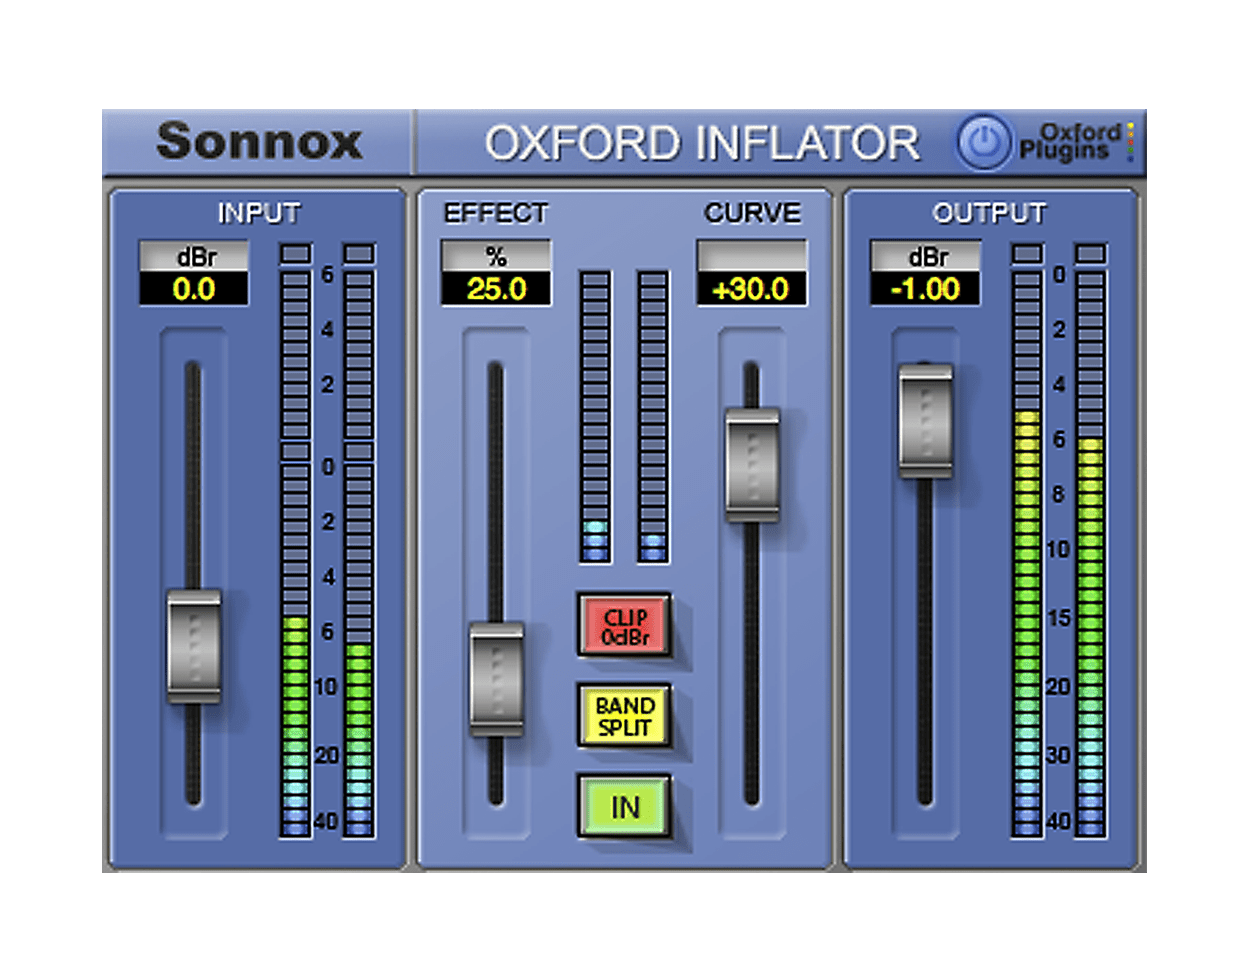Click the Input value display showing 0.0

tap(194, 290)
